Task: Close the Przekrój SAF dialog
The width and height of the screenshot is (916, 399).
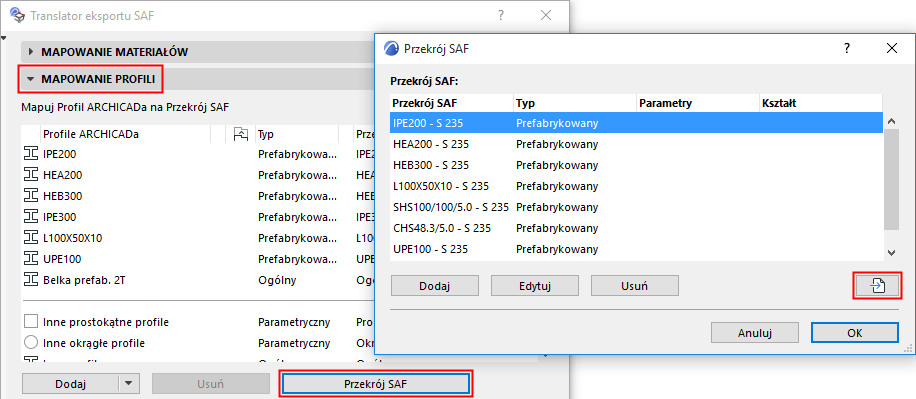Action: [x=891, y=48]
